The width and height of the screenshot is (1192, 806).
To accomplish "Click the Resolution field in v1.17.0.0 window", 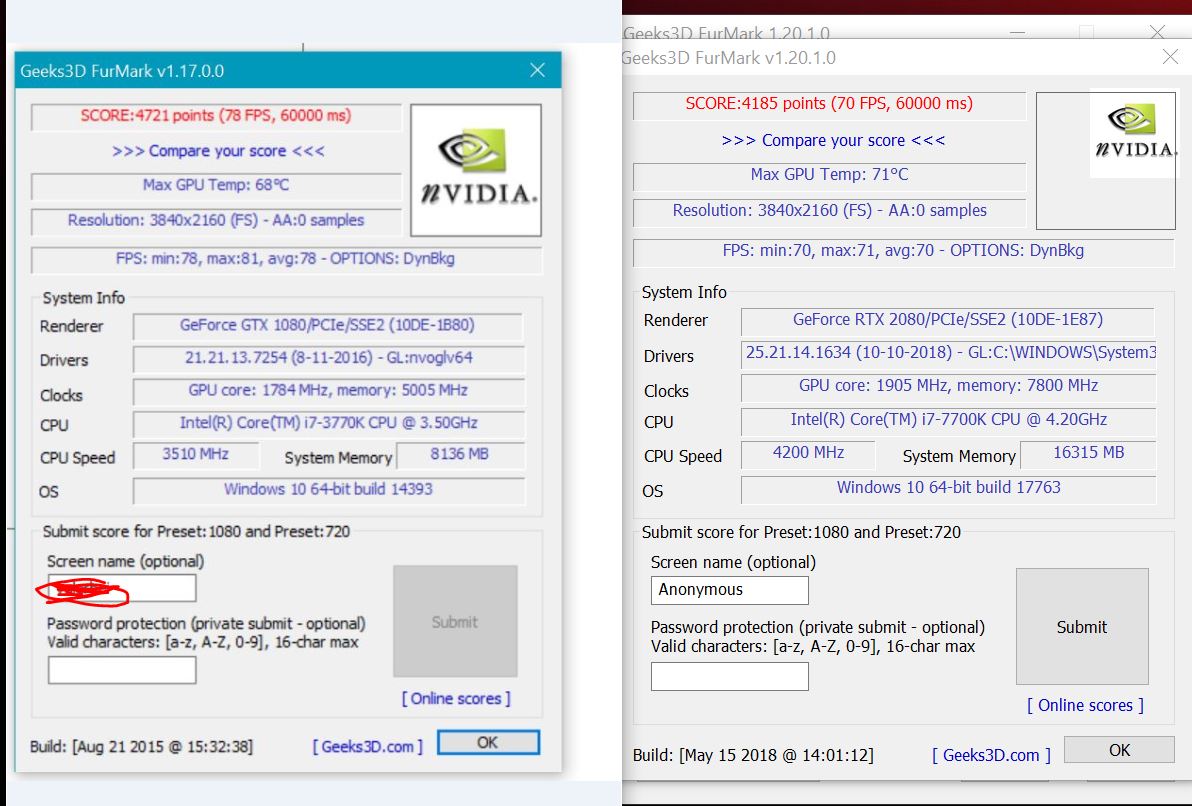I will tap(216, 221).
